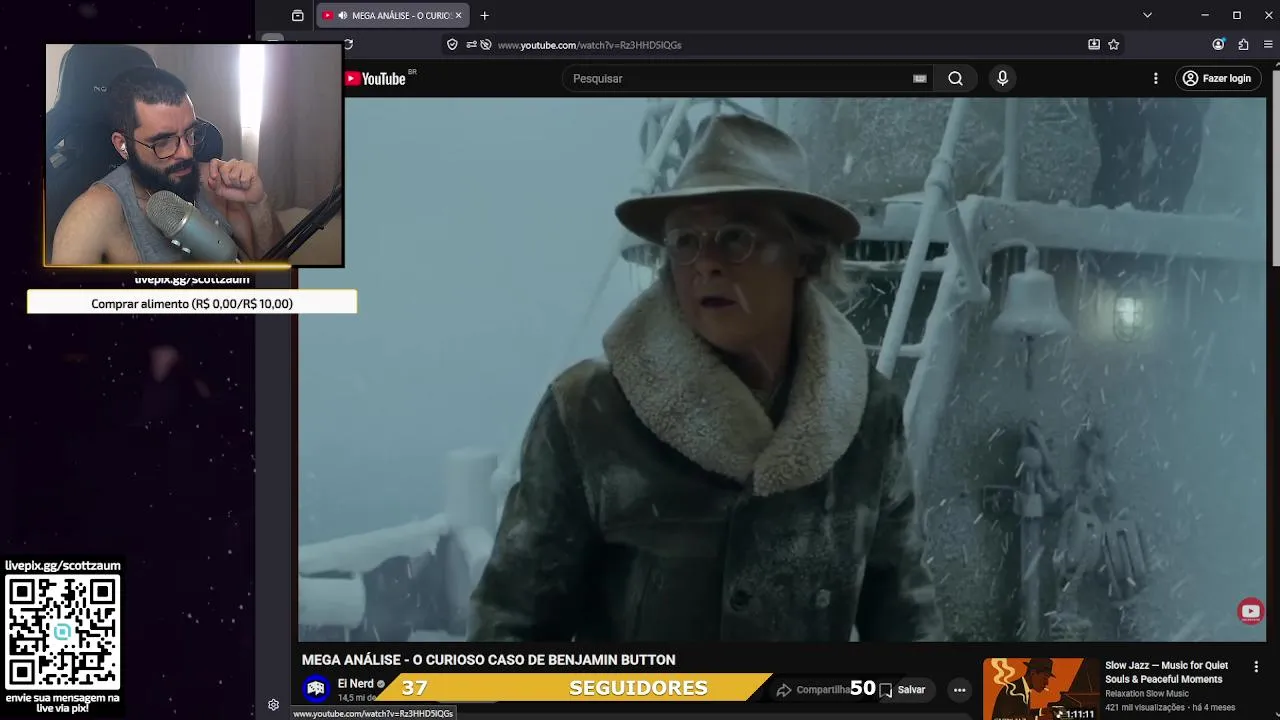Click the blocked autoplay permission icon

pyautogui.click(x=486, y=44)
